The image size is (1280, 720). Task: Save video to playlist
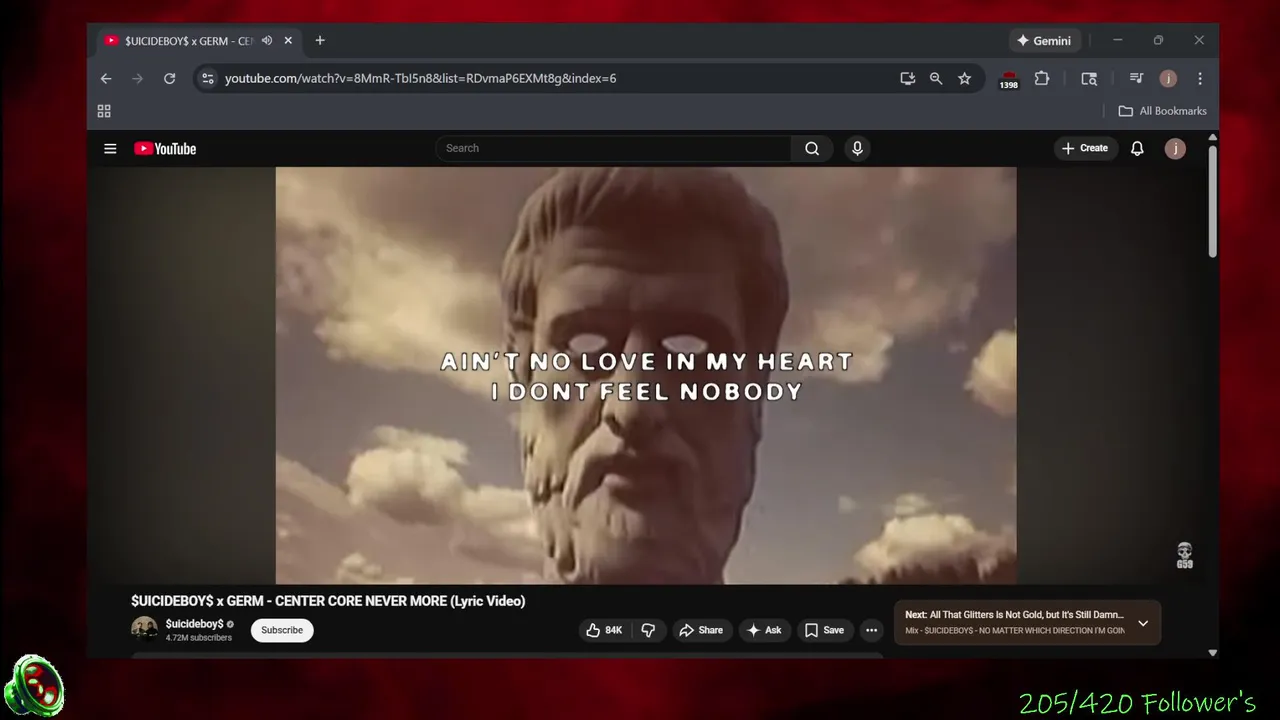pos(825,630)
